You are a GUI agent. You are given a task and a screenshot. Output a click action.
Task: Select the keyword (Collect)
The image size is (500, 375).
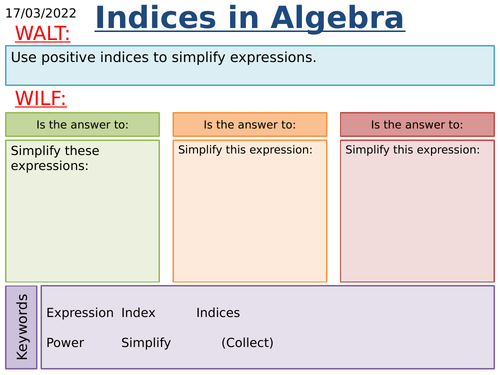tap(247, 343)
